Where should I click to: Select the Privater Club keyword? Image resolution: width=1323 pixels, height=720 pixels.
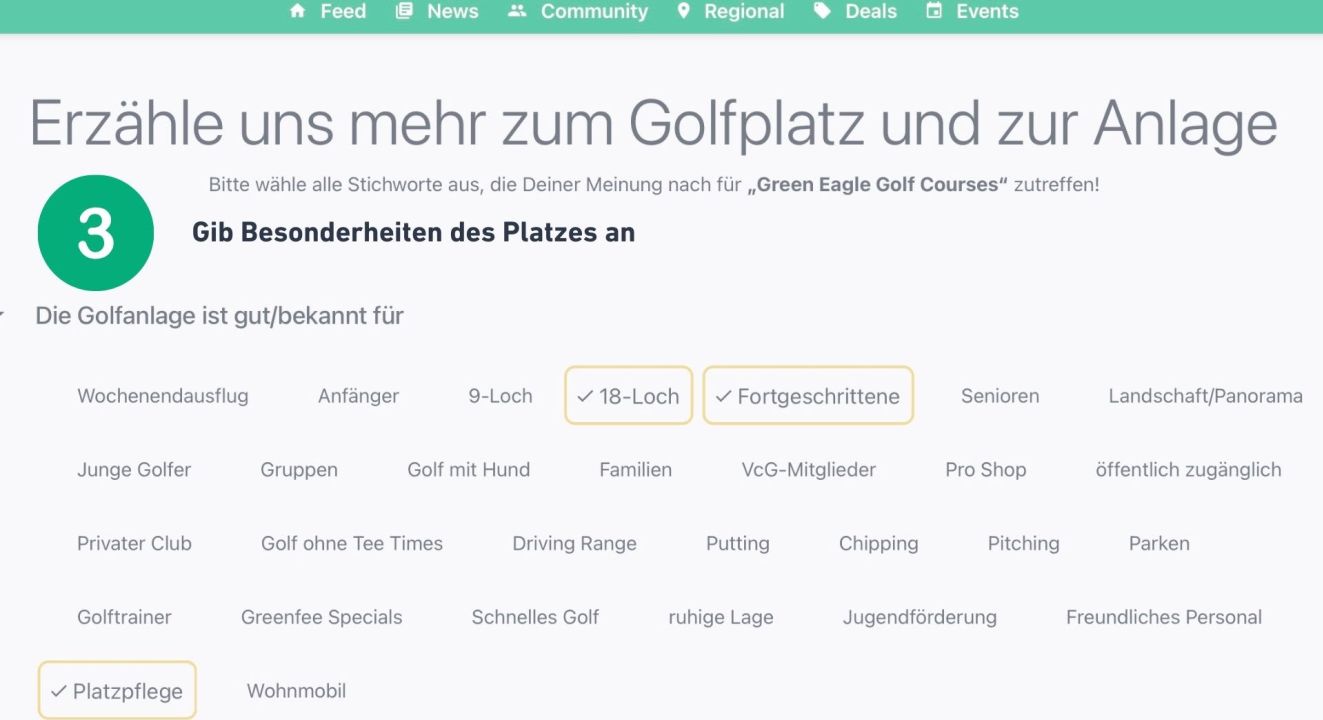pyautogui.click(x=134, y=544)
